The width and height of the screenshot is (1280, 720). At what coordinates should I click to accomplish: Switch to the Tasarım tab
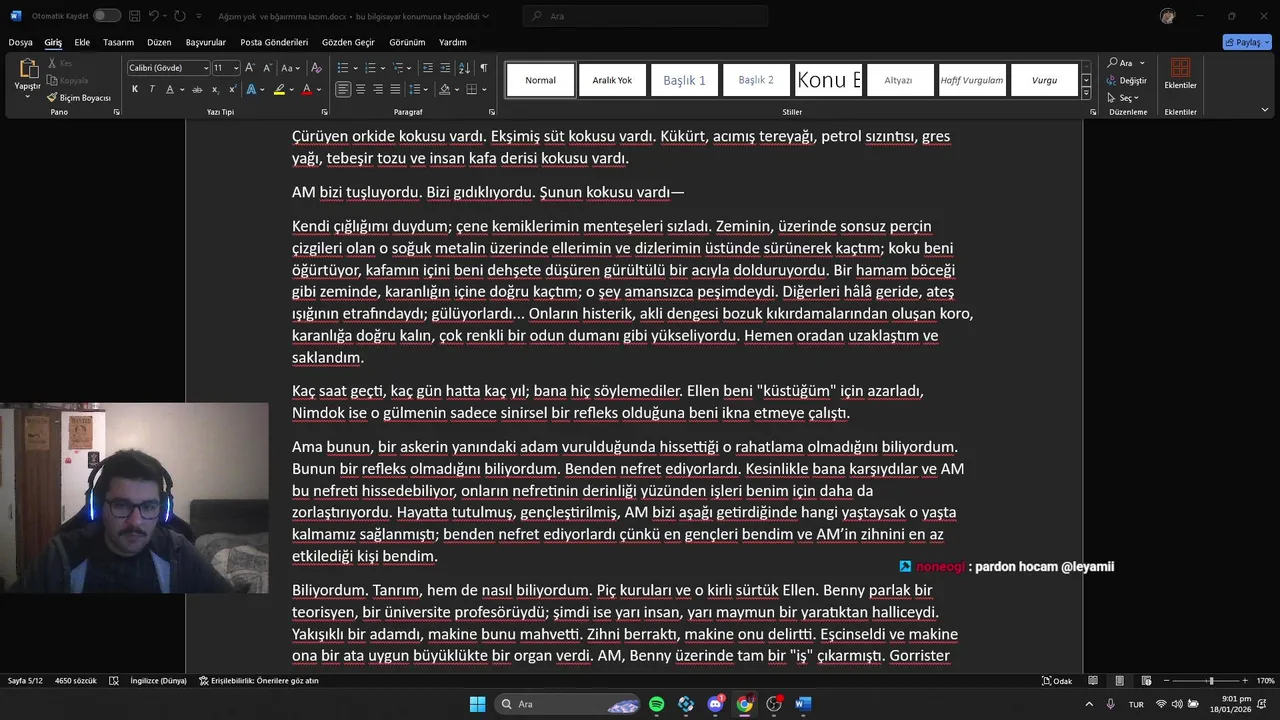118,42
